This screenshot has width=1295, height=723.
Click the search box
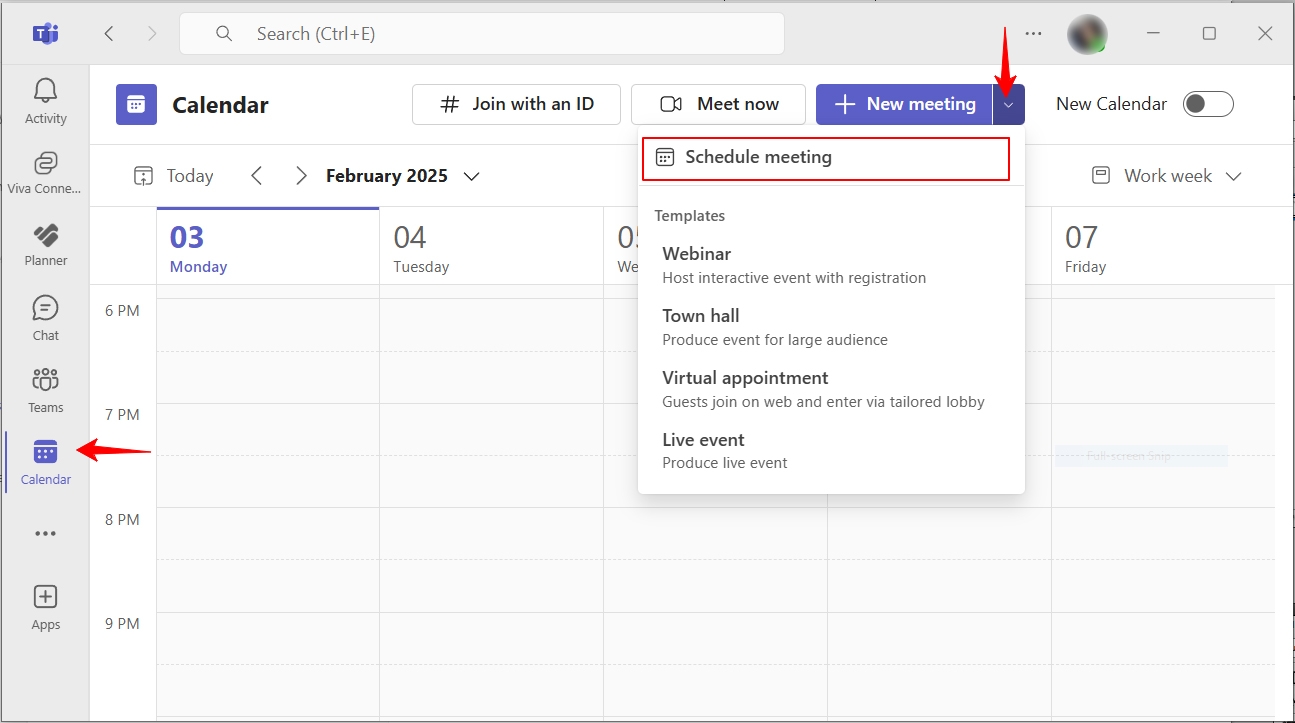pyautogui.click(x=482, y=34)
